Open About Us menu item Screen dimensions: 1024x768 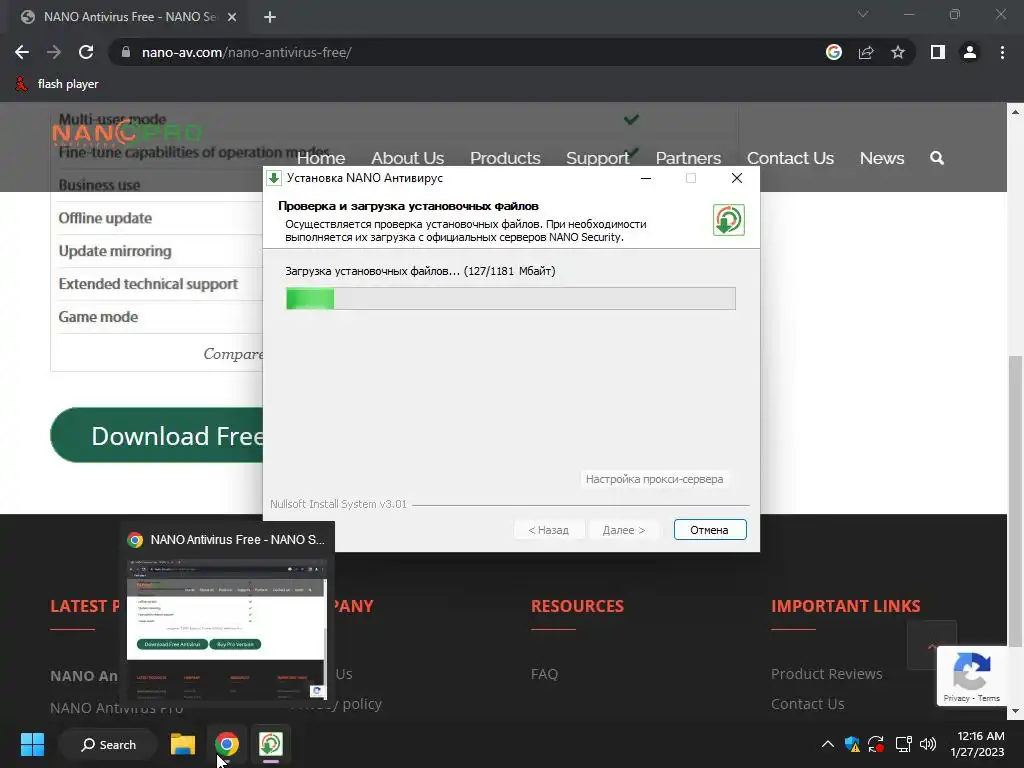[408, 158]
